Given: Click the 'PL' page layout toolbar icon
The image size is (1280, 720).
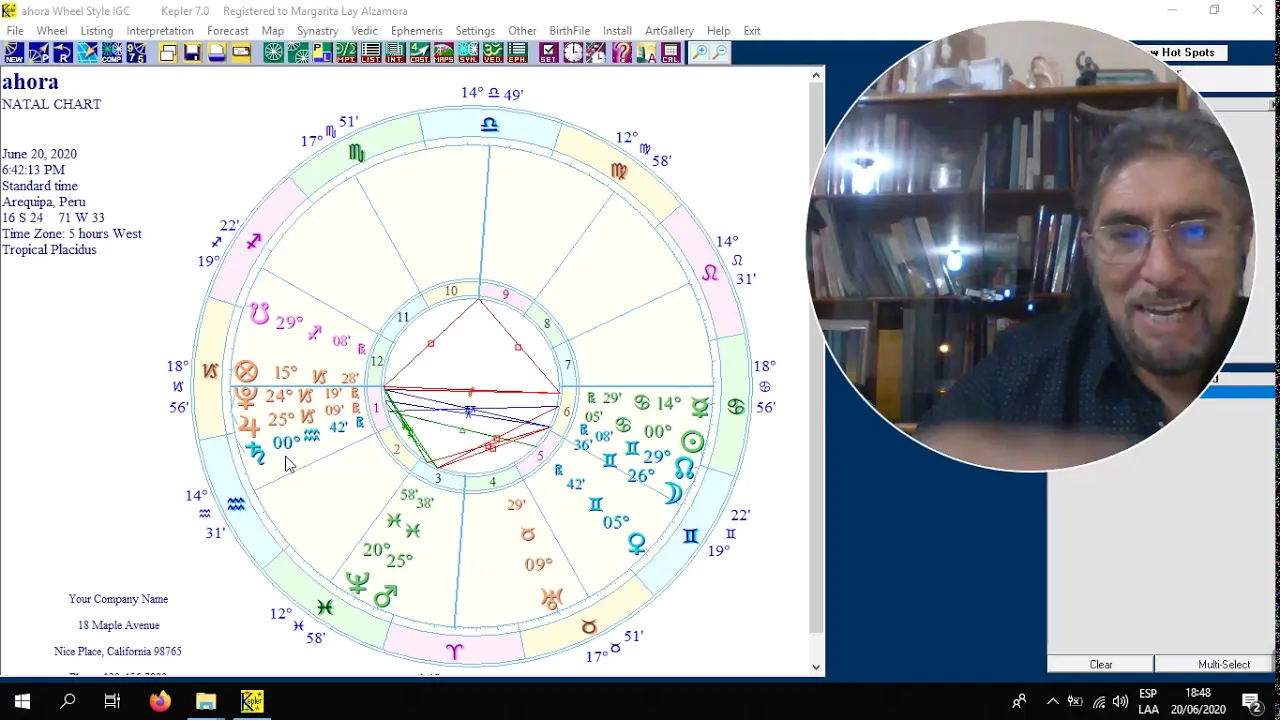Looking at the screenshot, I should pos(321,52).
